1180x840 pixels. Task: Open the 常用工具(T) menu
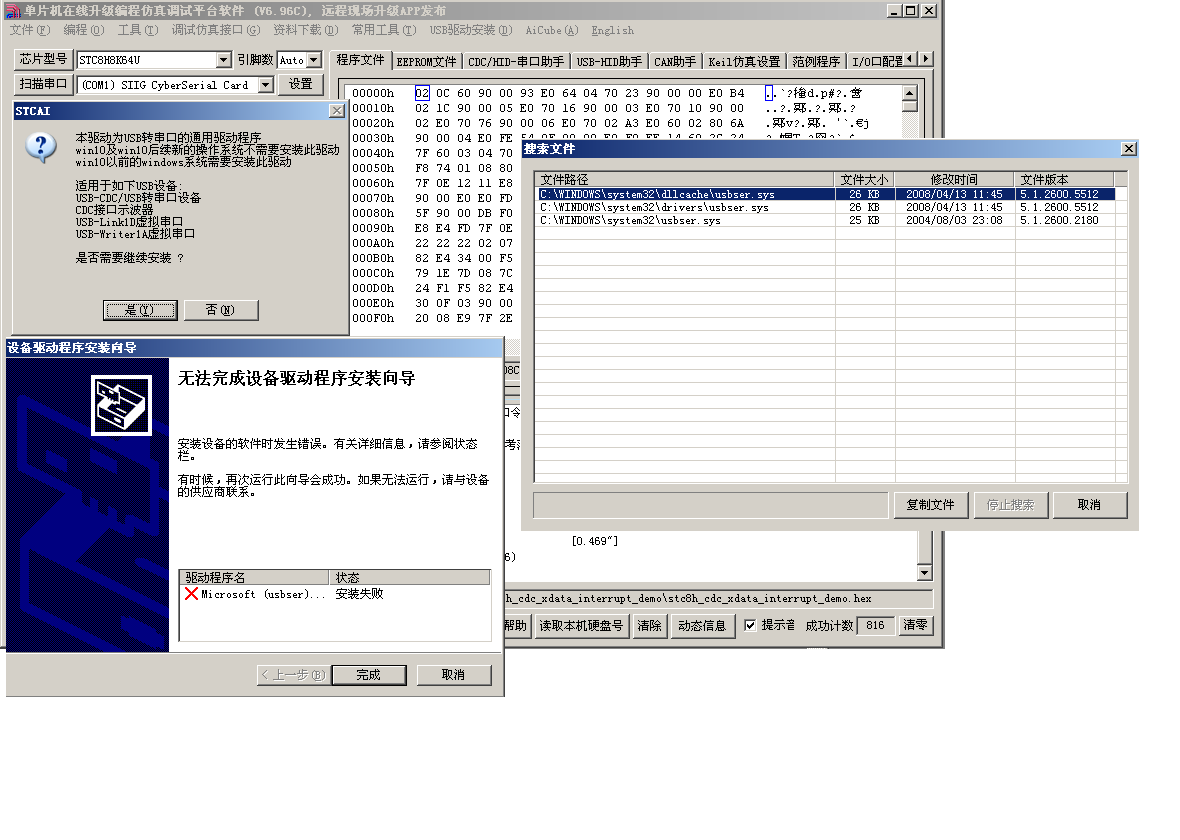coord(384,30)
